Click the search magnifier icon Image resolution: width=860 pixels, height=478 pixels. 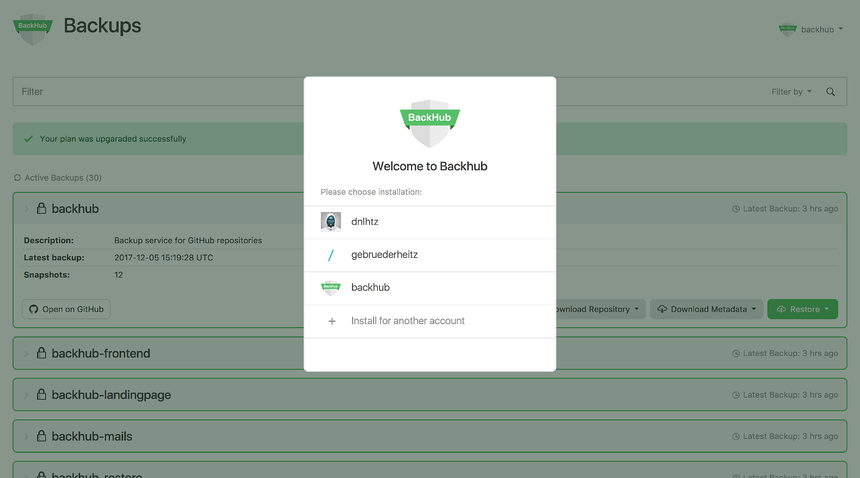830,92
